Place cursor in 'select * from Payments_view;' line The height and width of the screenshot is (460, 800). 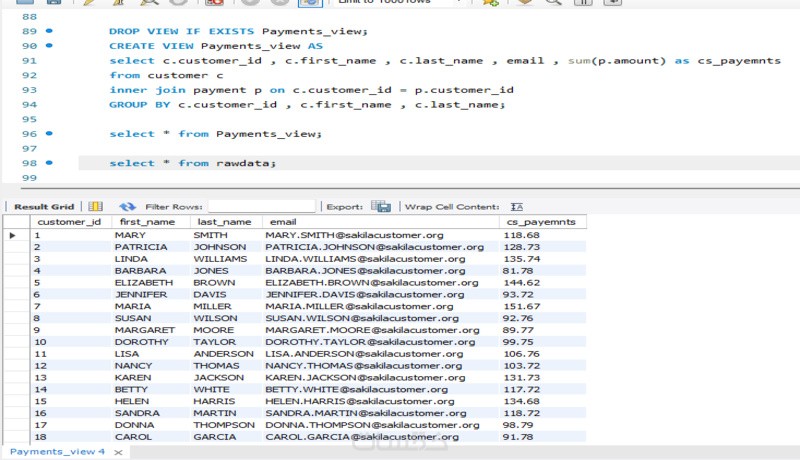point(215,134)
